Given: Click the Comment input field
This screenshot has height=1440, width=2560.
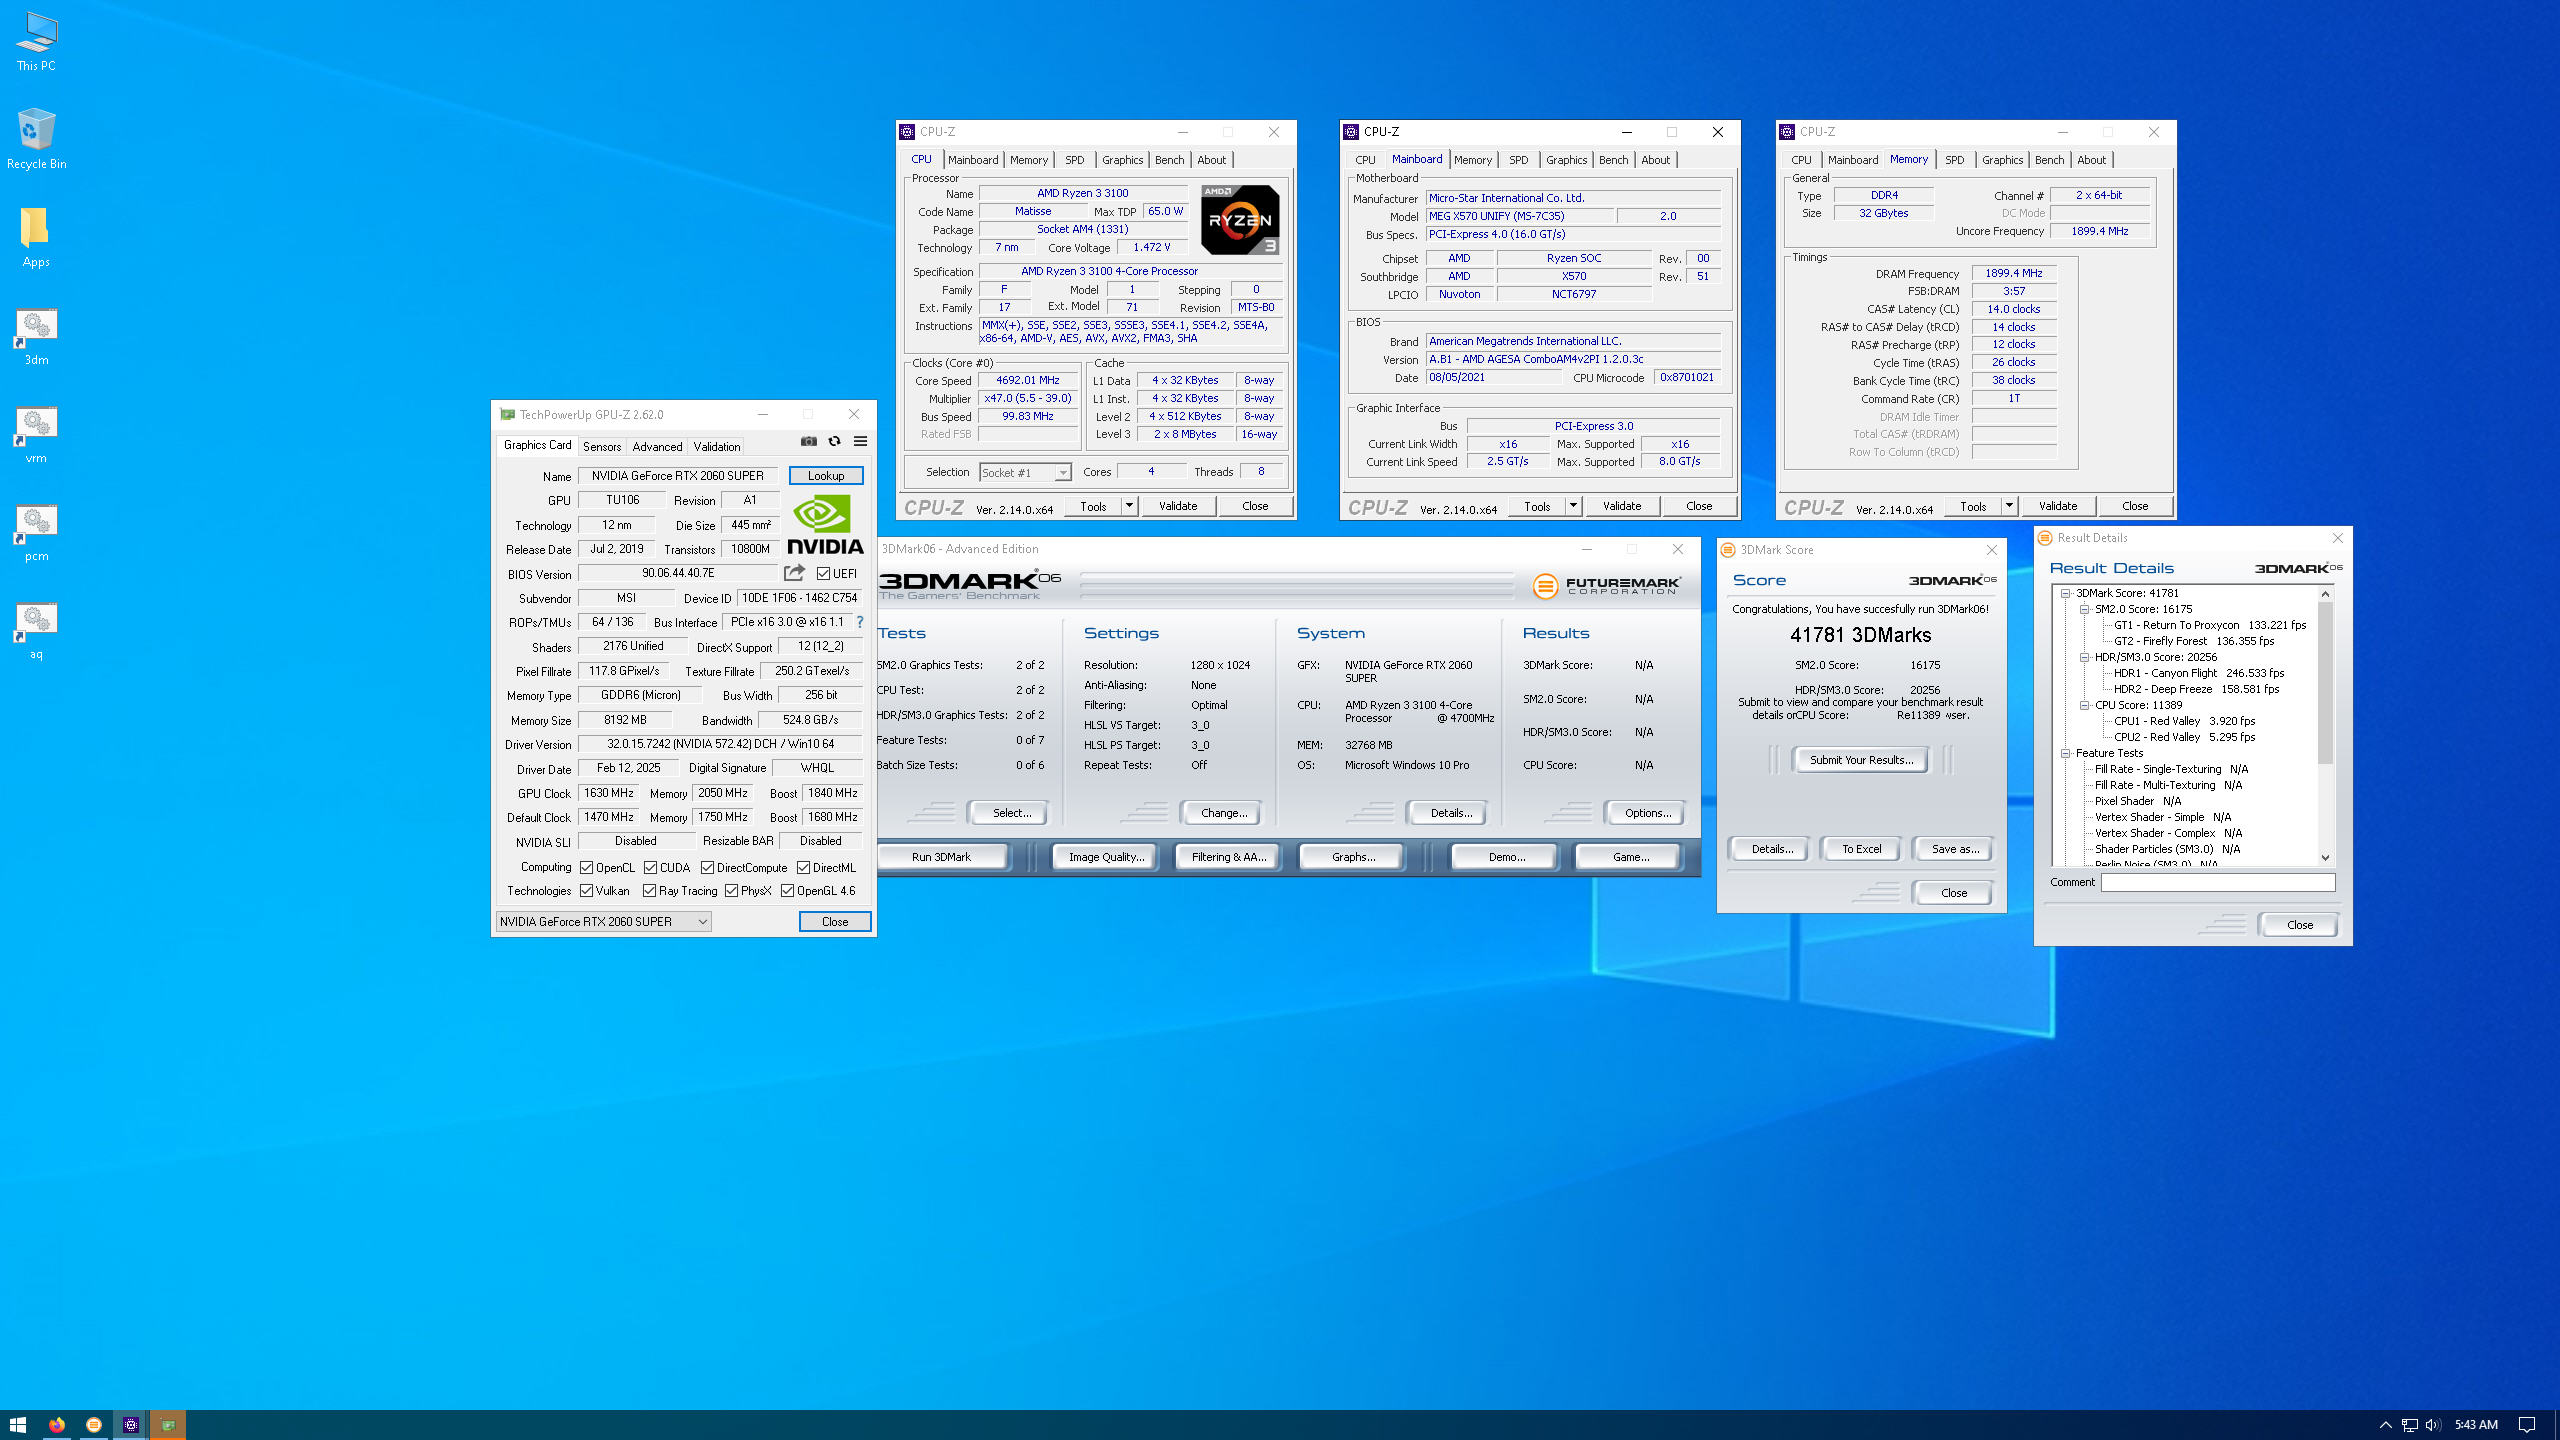Looking at the screenshot, I should (x=2218, y=882).
